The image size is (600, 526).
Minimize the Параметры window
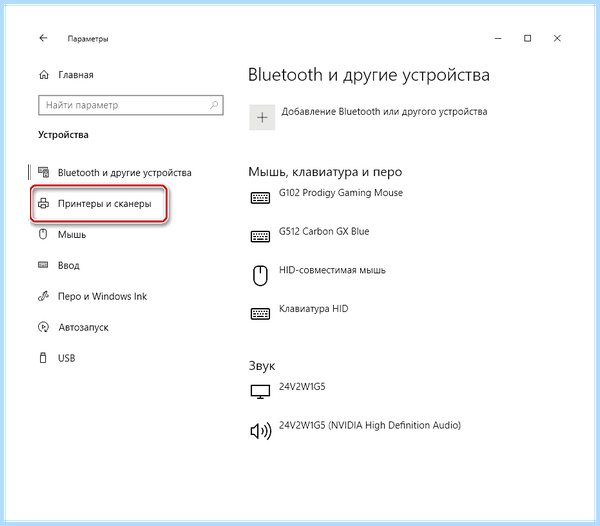click(x=498, y=38)
